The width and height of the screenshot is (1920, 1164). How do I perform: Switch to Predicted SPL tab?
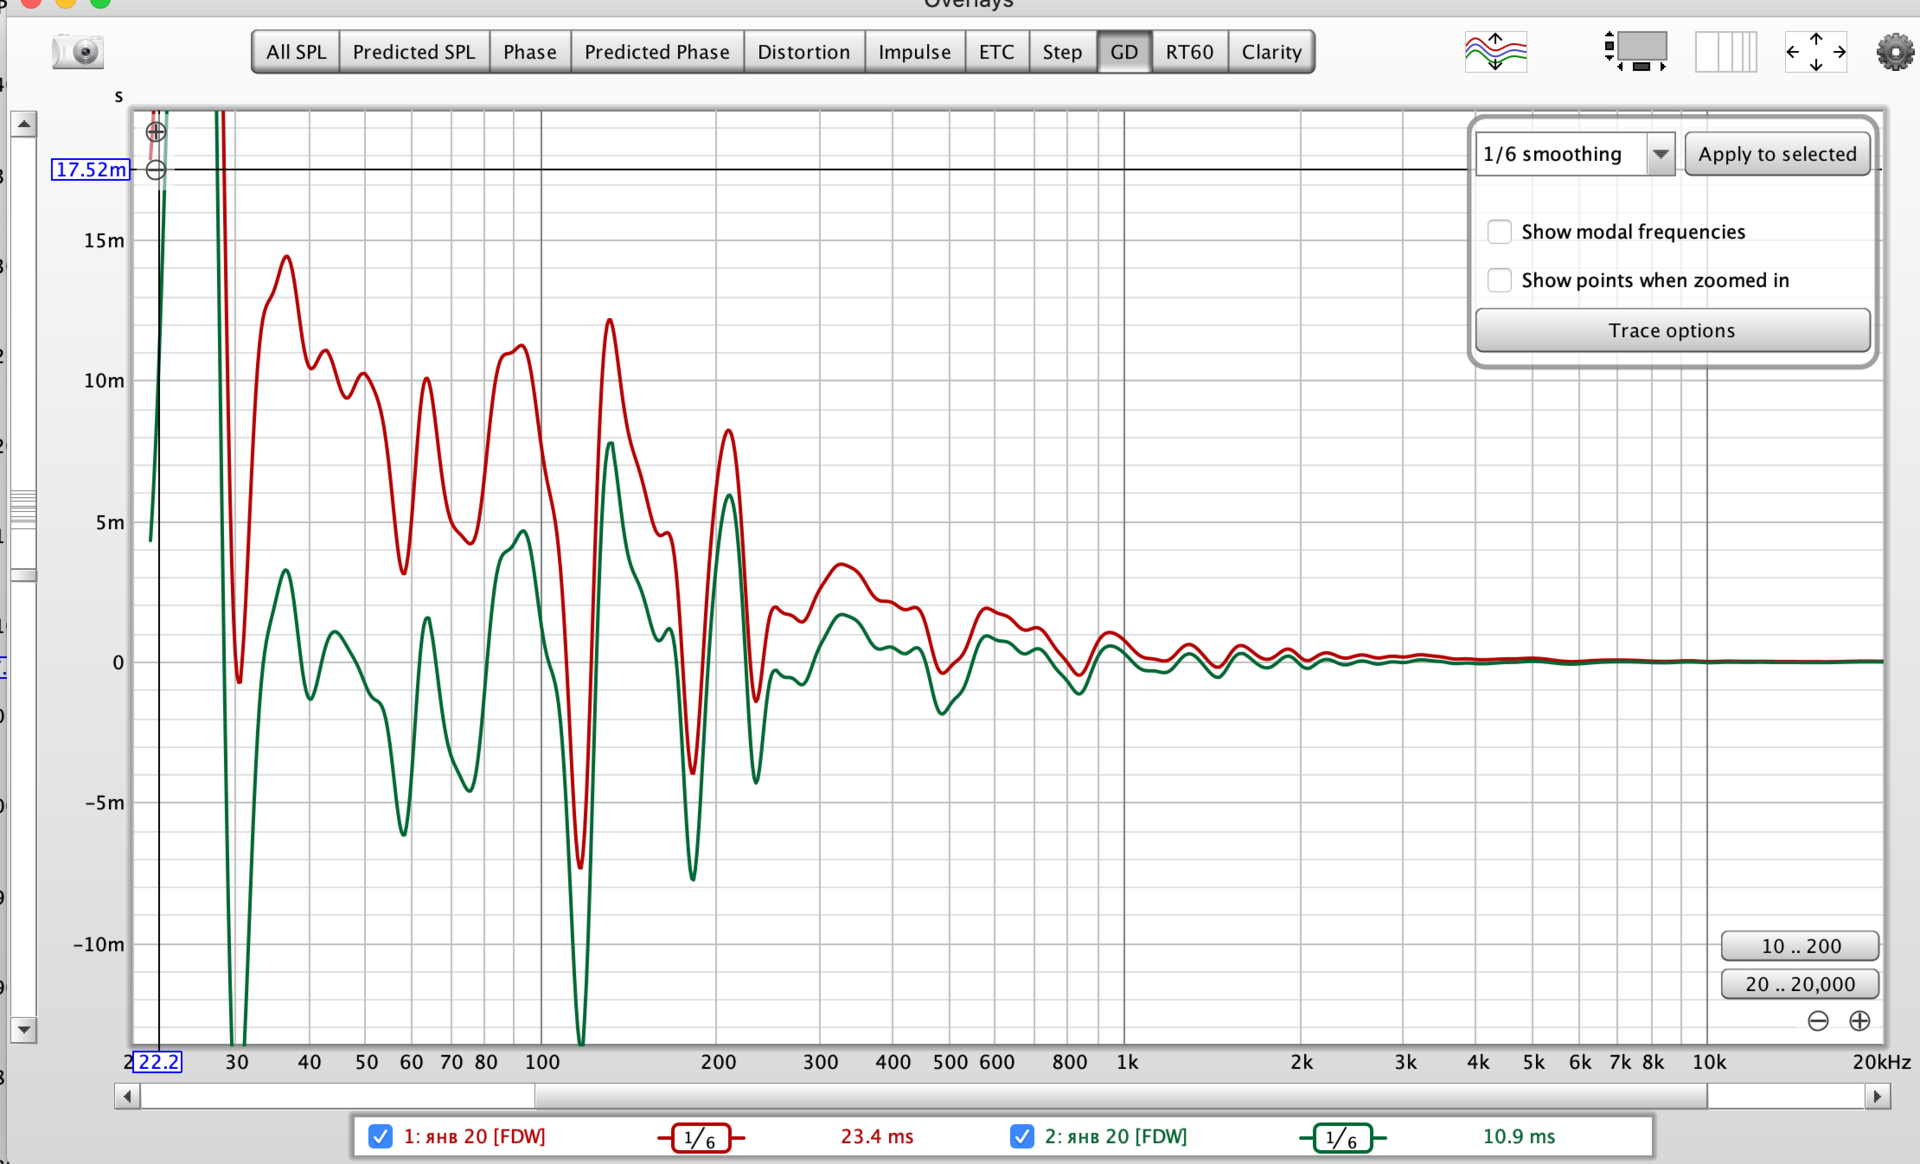[x=414, y=52]
